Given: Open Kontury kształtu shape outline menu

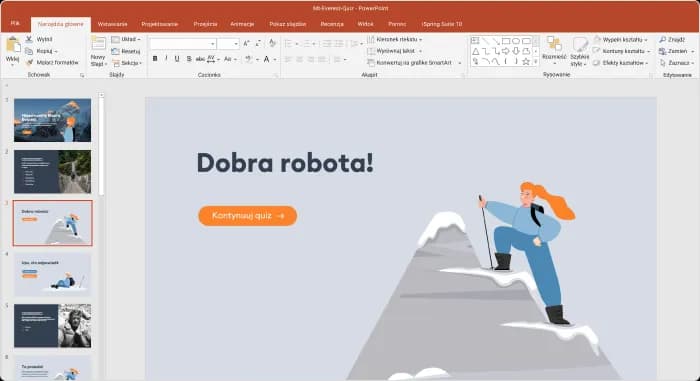Looking at the screenshot, I should 621,51.
